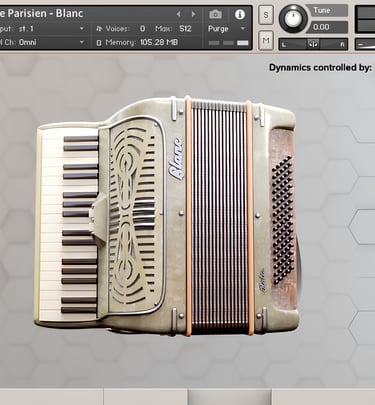Open the output st. 1 dropdown
Image resolution: width=375 pixels, height=405 pixels.
(43, 29)
